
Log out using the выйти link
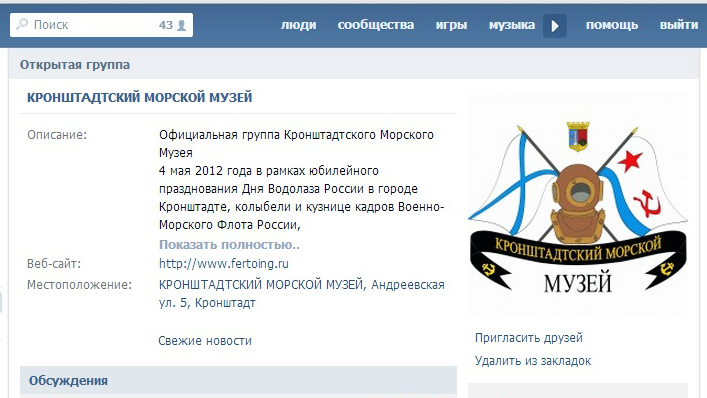tap(679, 25)
